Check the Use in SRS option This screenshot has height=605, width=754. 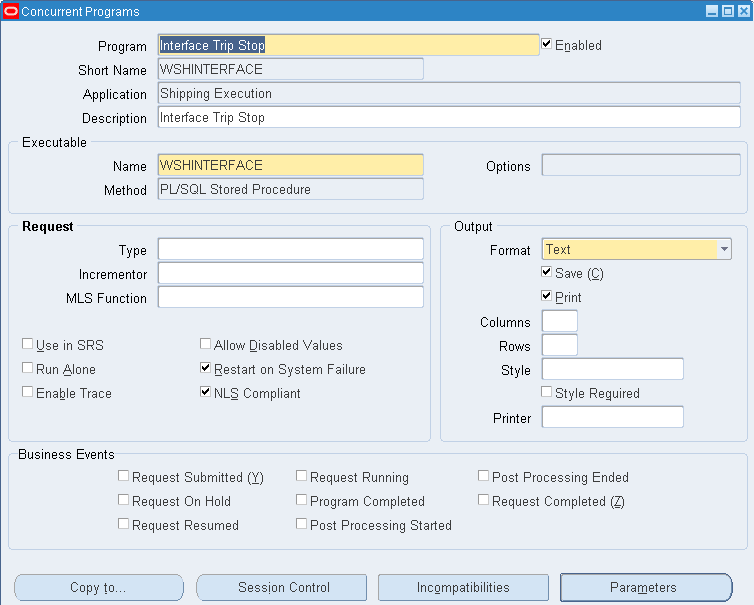coord(27,344)
